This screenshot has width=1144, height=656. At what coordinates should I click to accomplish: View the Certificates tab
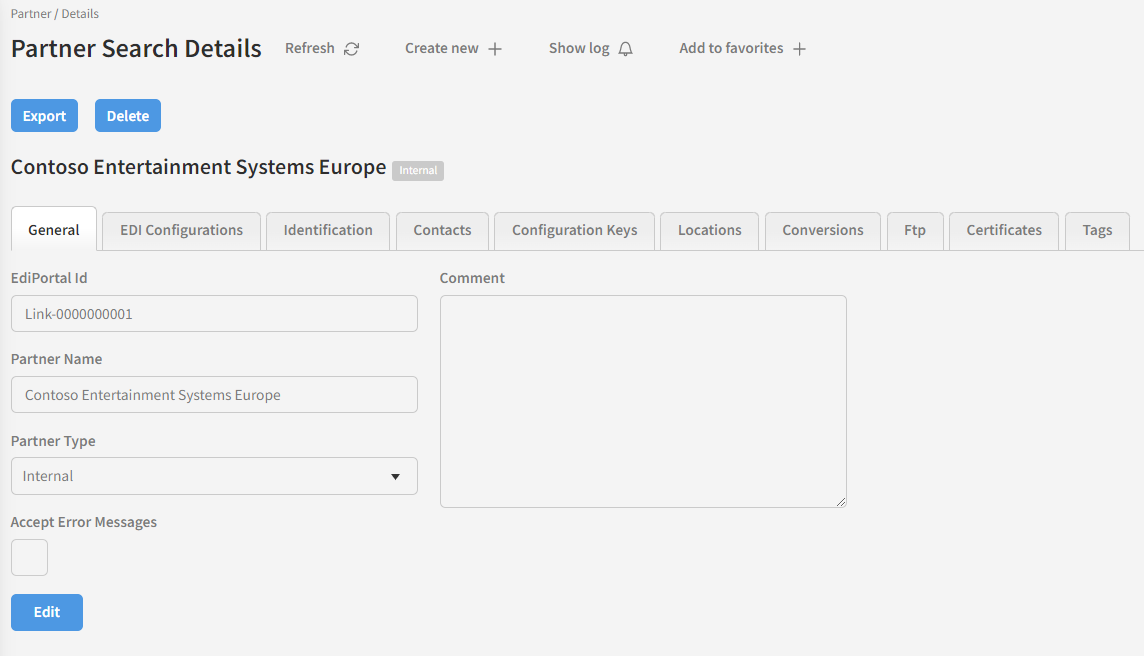tap(1003, 230)
